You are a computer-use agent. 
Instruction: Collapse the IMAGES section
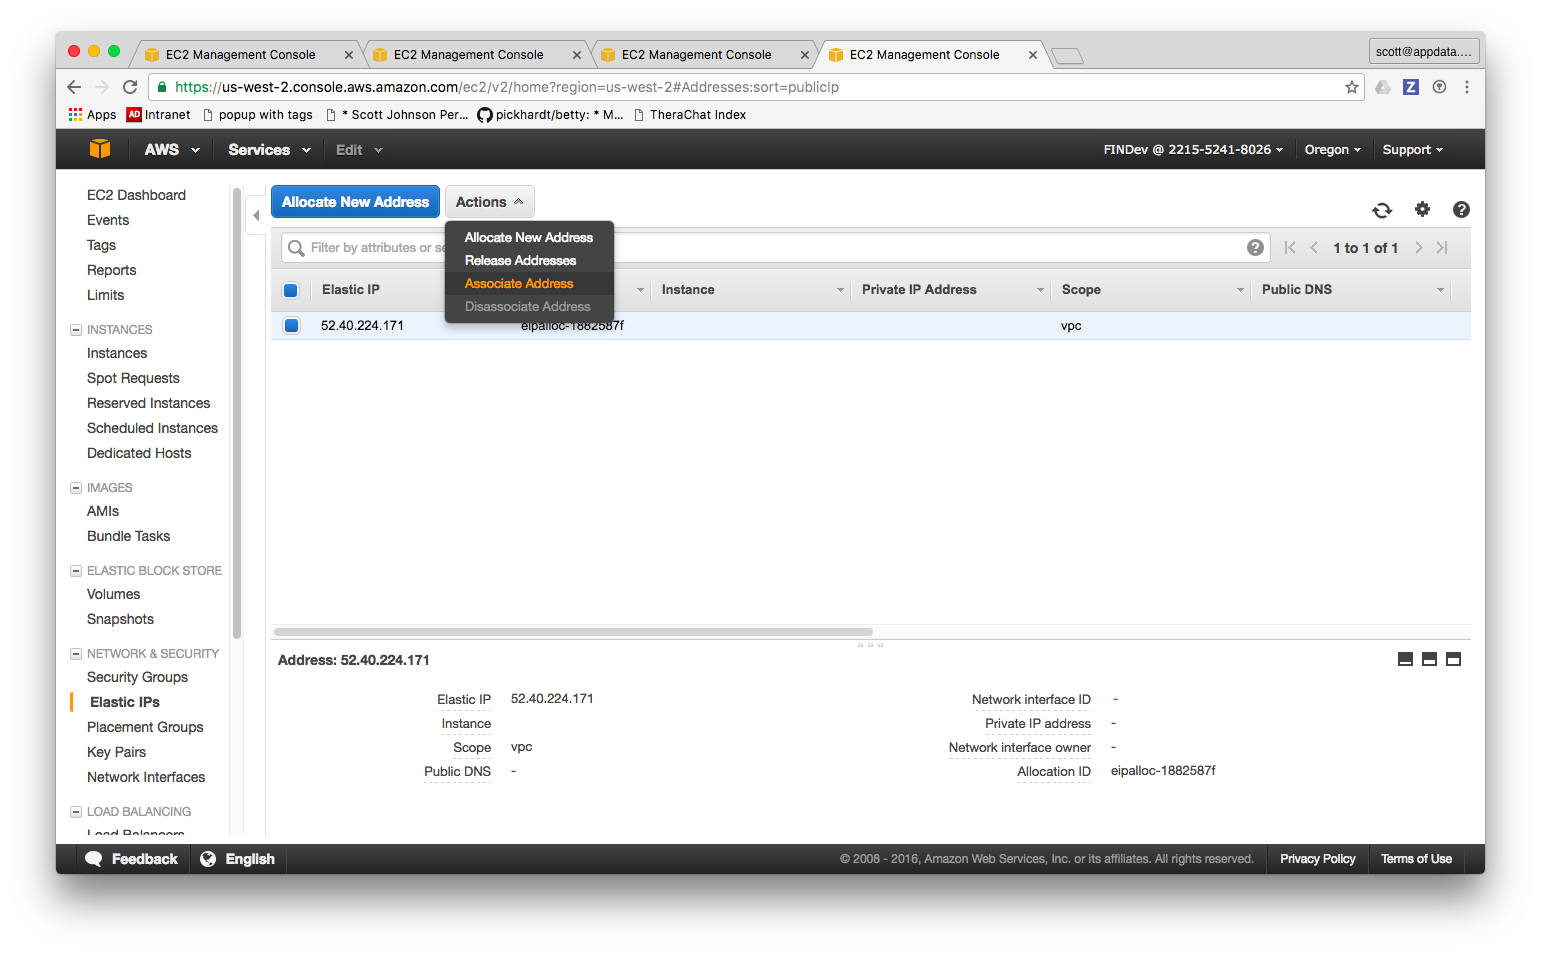(75, 488)
